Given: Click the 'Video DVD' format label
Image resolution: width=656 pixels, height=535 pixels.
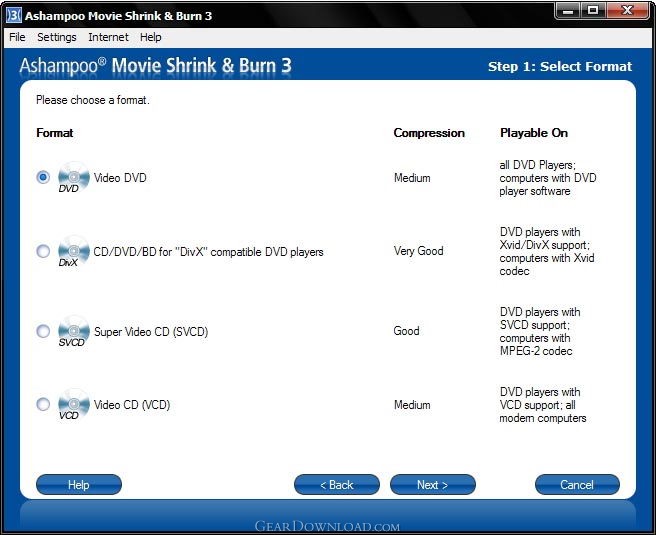Looking at the screenshot, I should (120, 178).
